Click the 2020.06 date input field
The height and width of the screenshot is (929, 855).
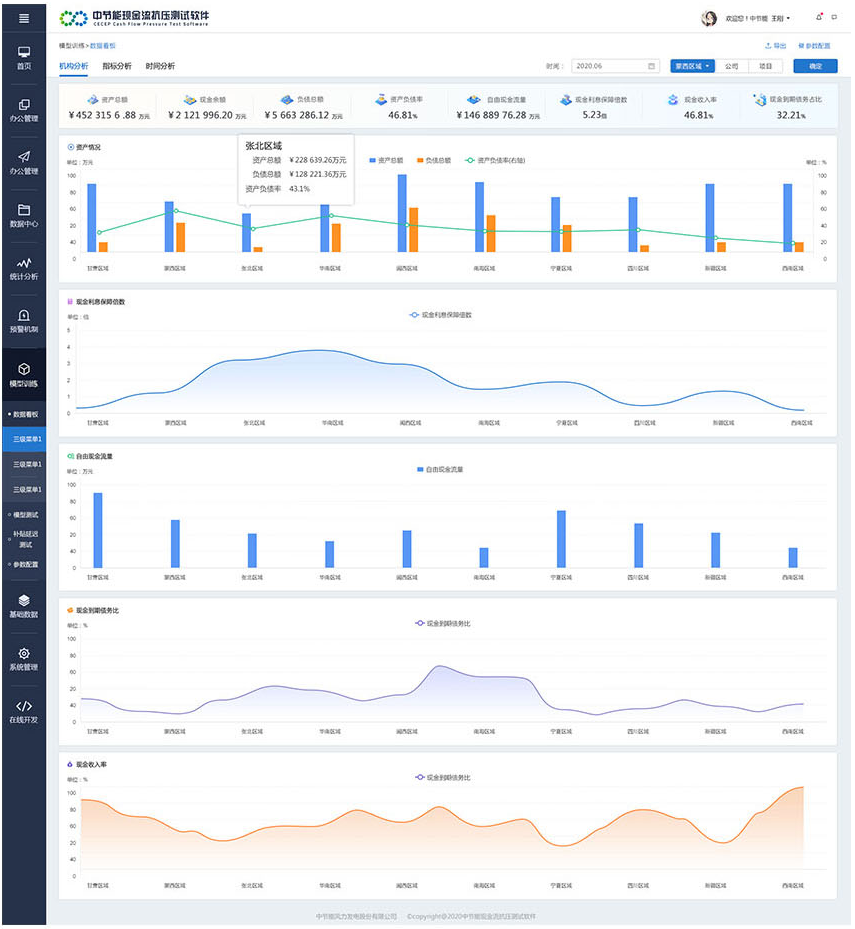click(614, 66)
